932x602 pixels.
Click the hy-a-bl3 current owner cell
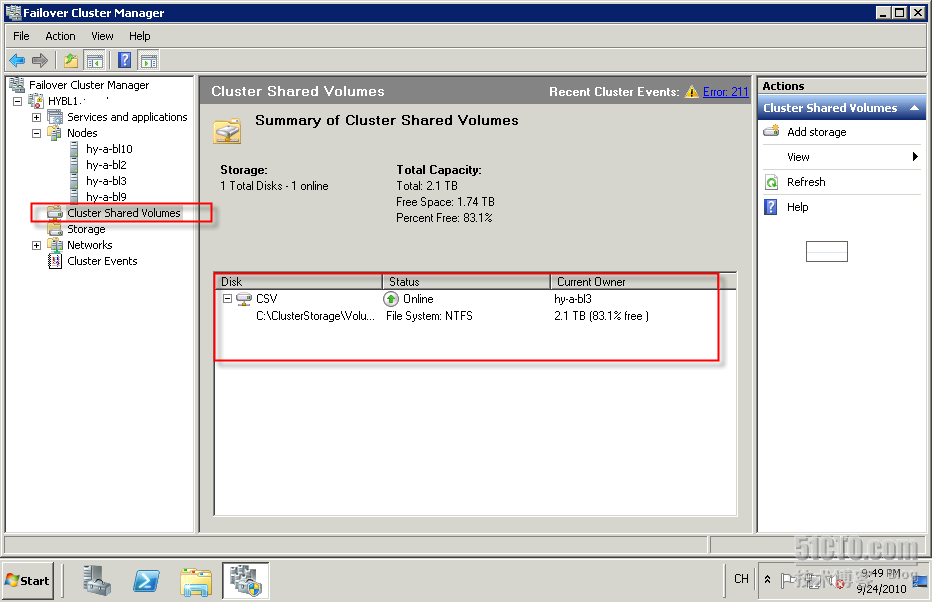pos(573,299)
